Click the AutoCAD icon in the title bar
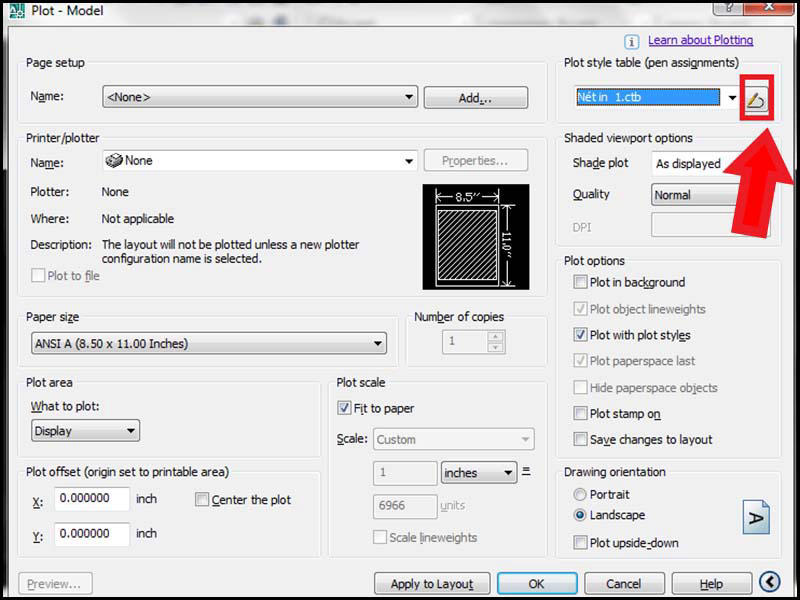The width and height of the screenshot is (800, 600). point(17,10)
